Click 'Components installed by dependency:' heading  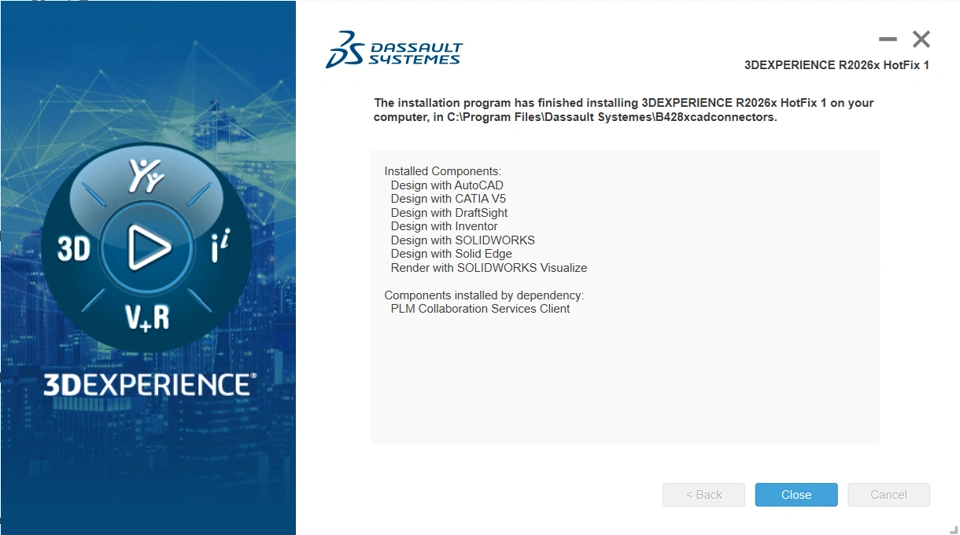click(x=484, y=295)
